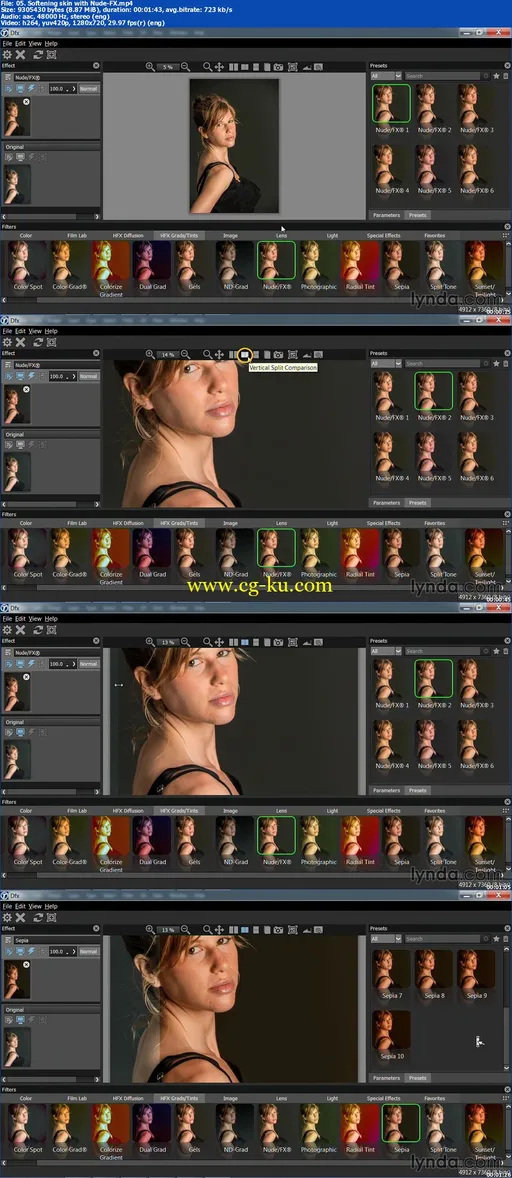
Task: Click the Effect panel horizontal scrollbar in the 14 % zoom frame
Action: coord(51,505)
